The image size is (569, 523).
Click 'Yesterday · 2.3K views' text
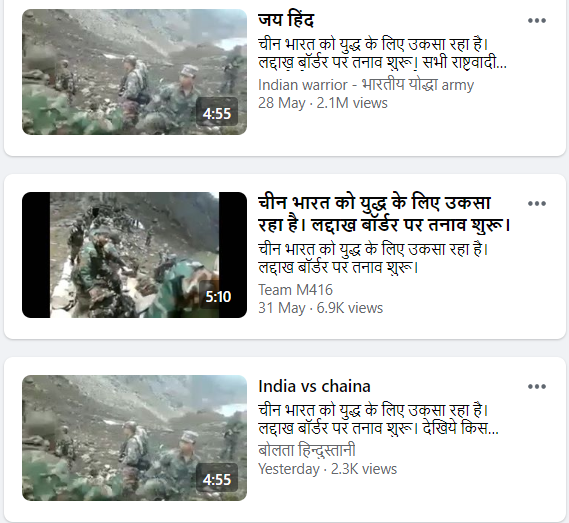click(327, 469)
